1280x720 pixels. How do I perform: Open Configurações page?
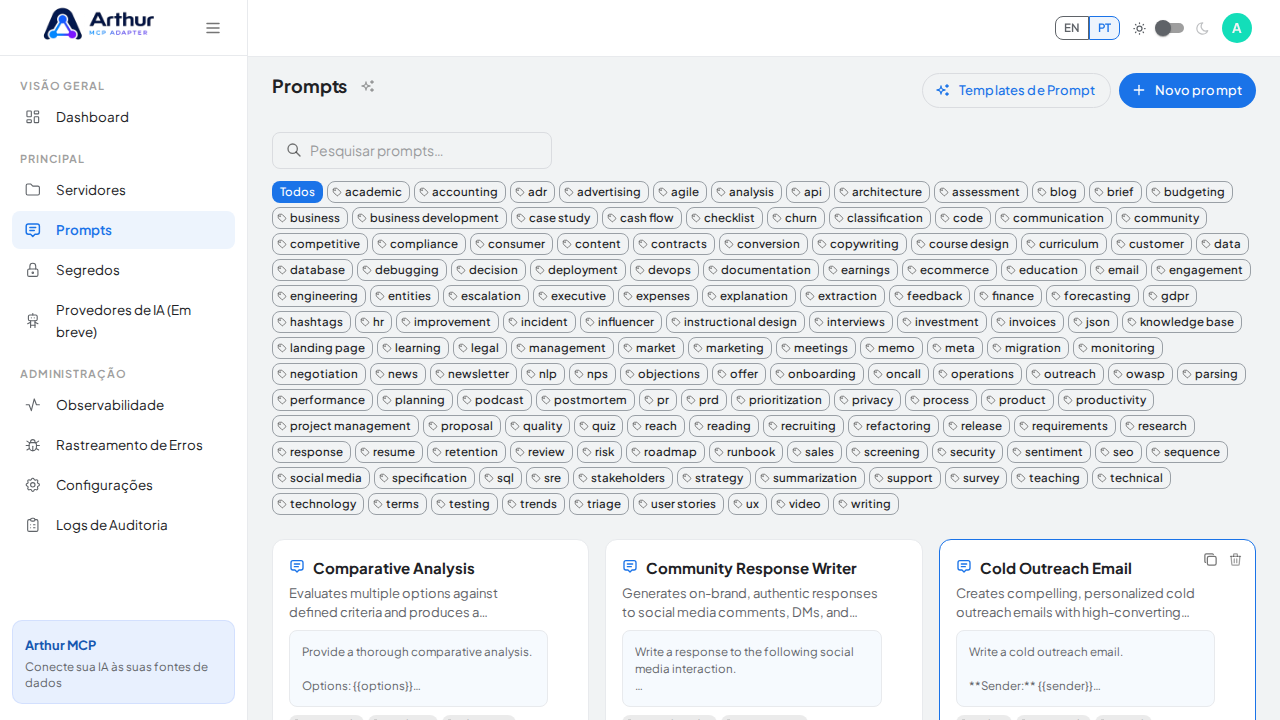123,485
